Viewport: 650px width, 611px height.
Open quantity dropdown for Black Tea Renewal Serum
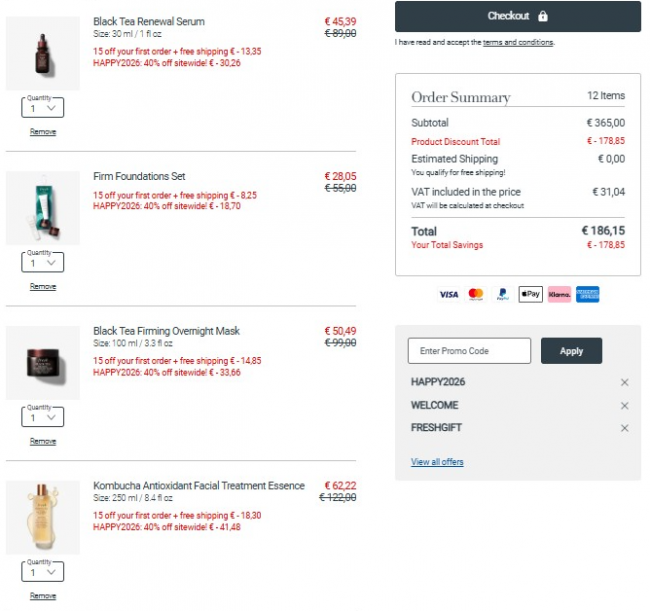[42, 108]
